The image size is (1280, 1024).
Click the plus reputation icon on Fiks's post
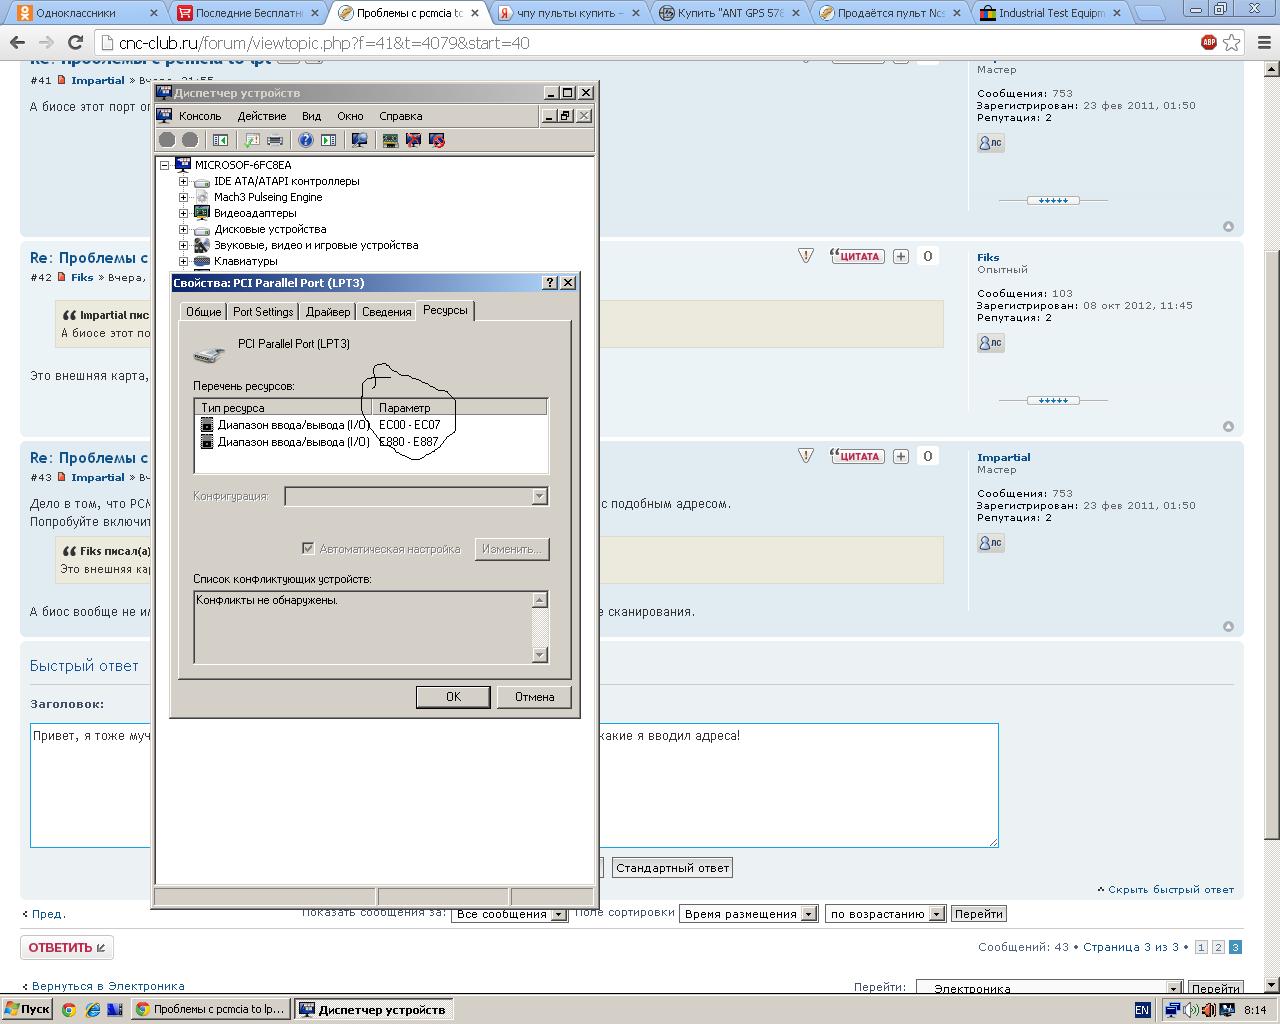tap(901, 256)
